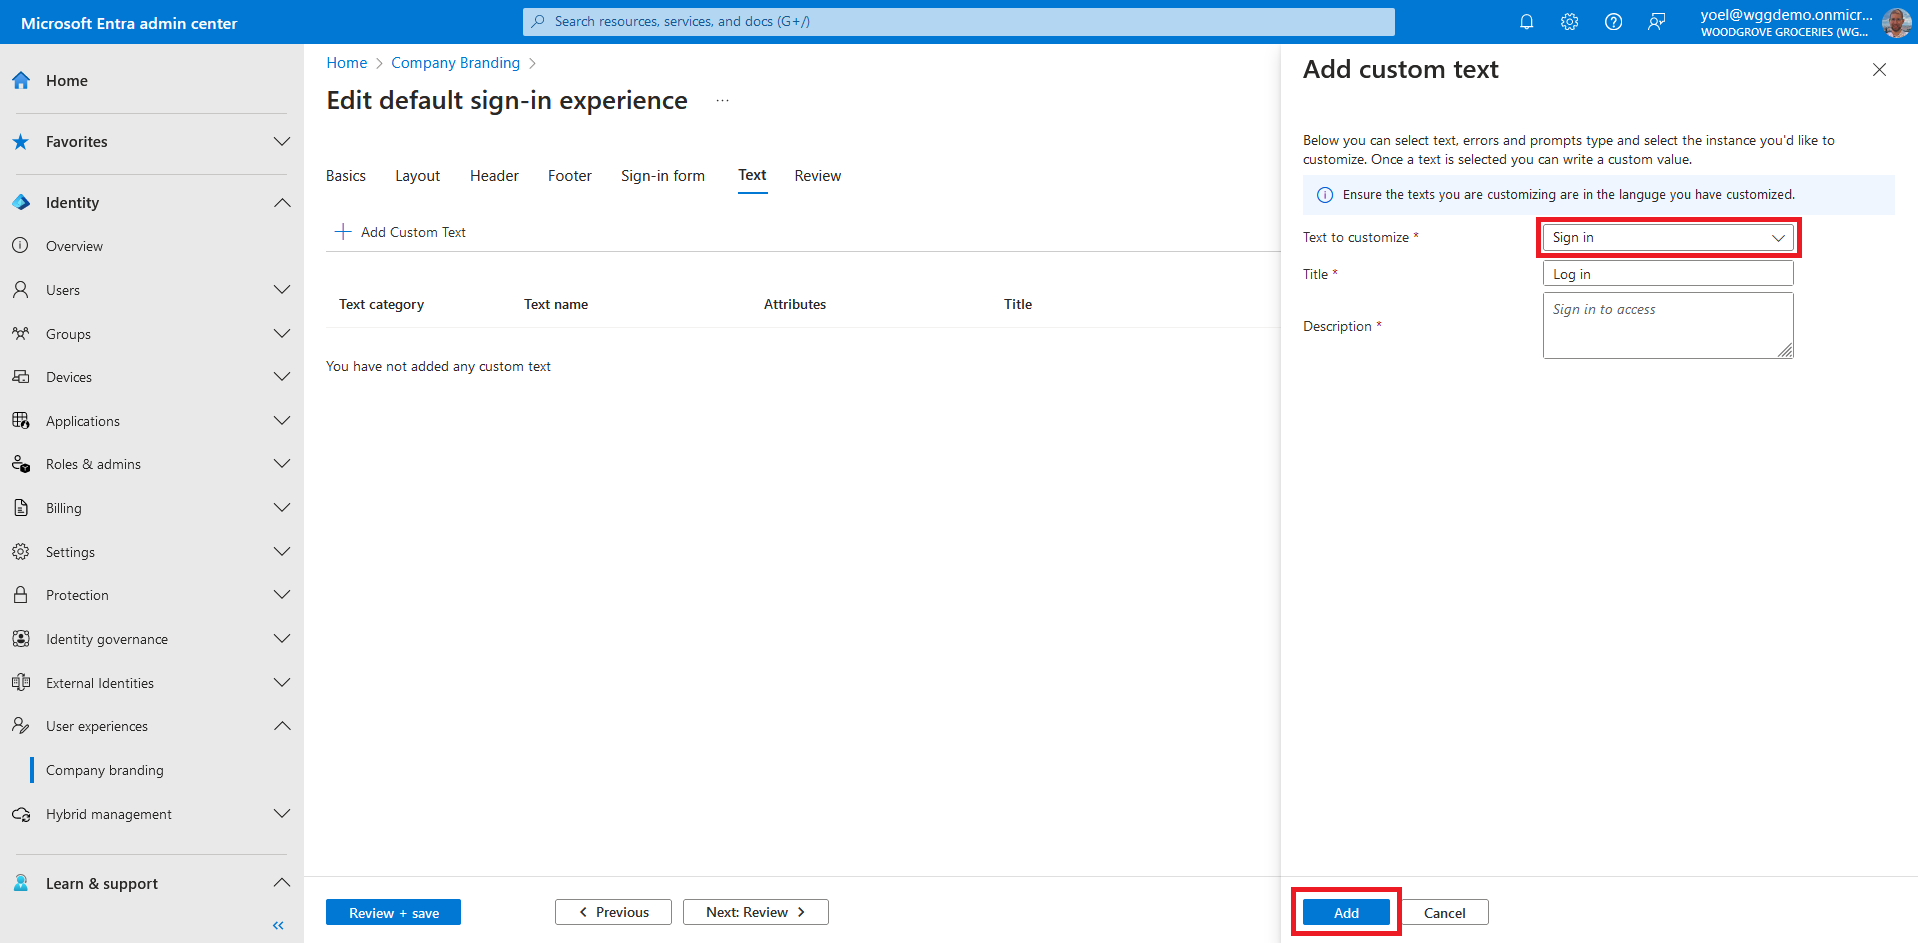Click the help question mark icon

tap(1613, 22)
